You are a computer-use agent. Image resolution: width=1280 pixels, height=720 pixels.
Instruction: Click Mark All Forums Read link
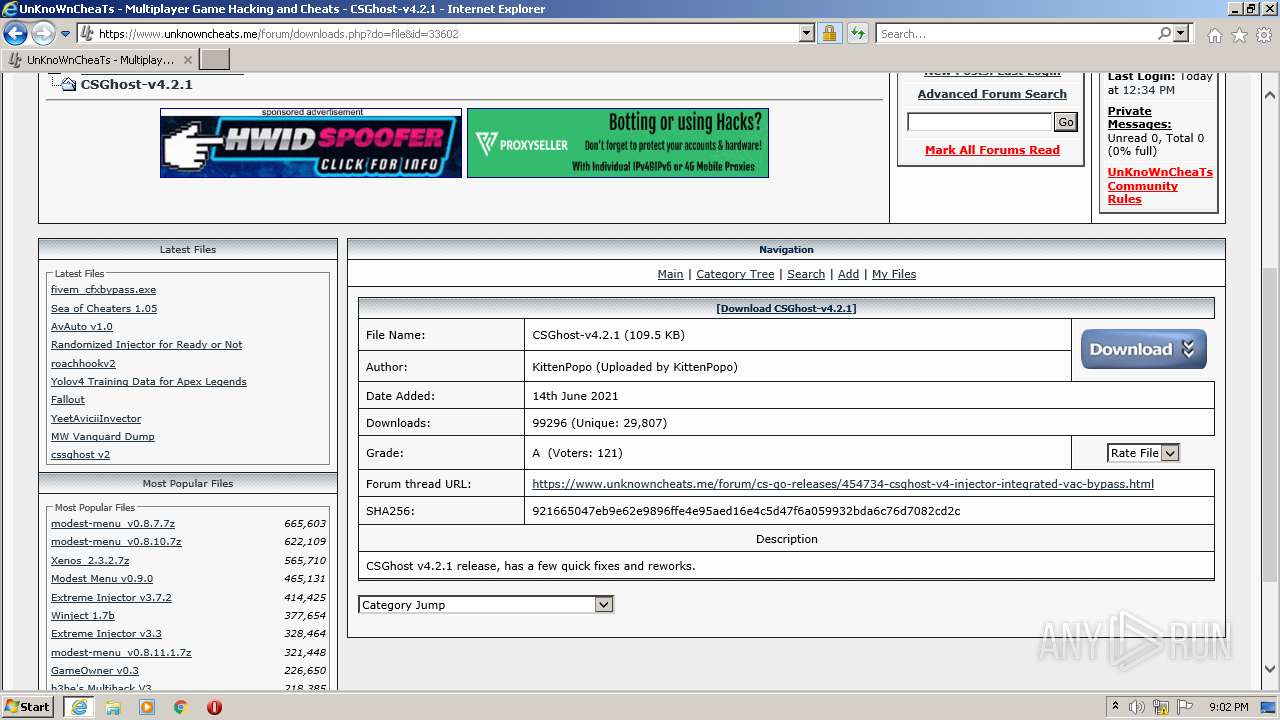992,150
